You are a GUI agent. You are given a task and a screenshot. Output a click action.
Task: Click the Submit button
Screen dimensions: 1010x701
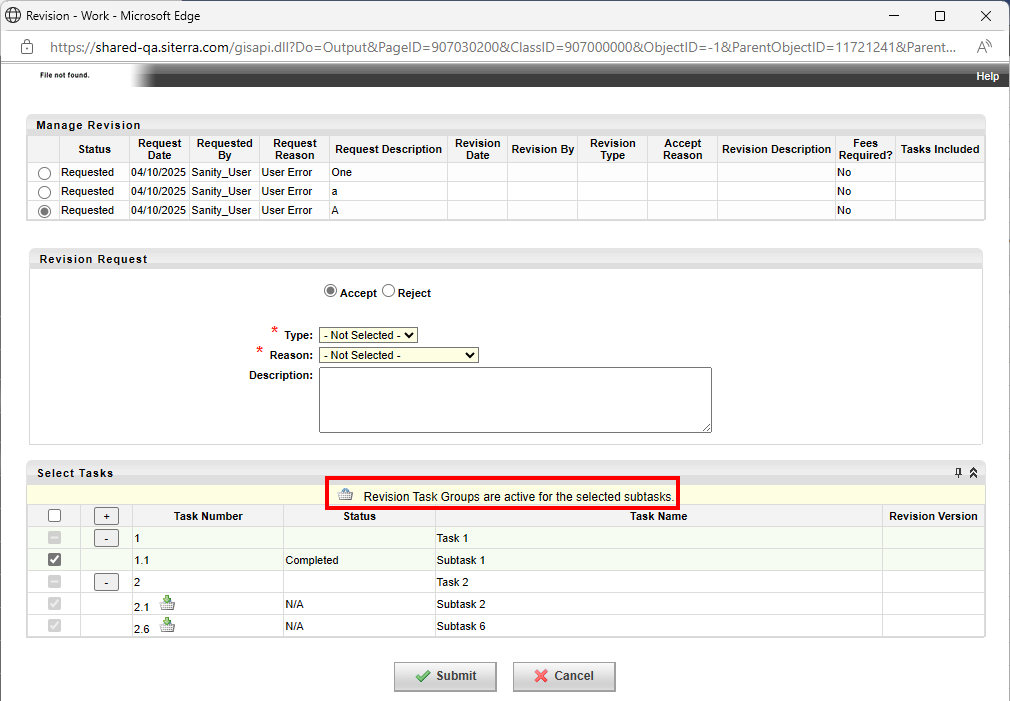[x=445, y=676]
